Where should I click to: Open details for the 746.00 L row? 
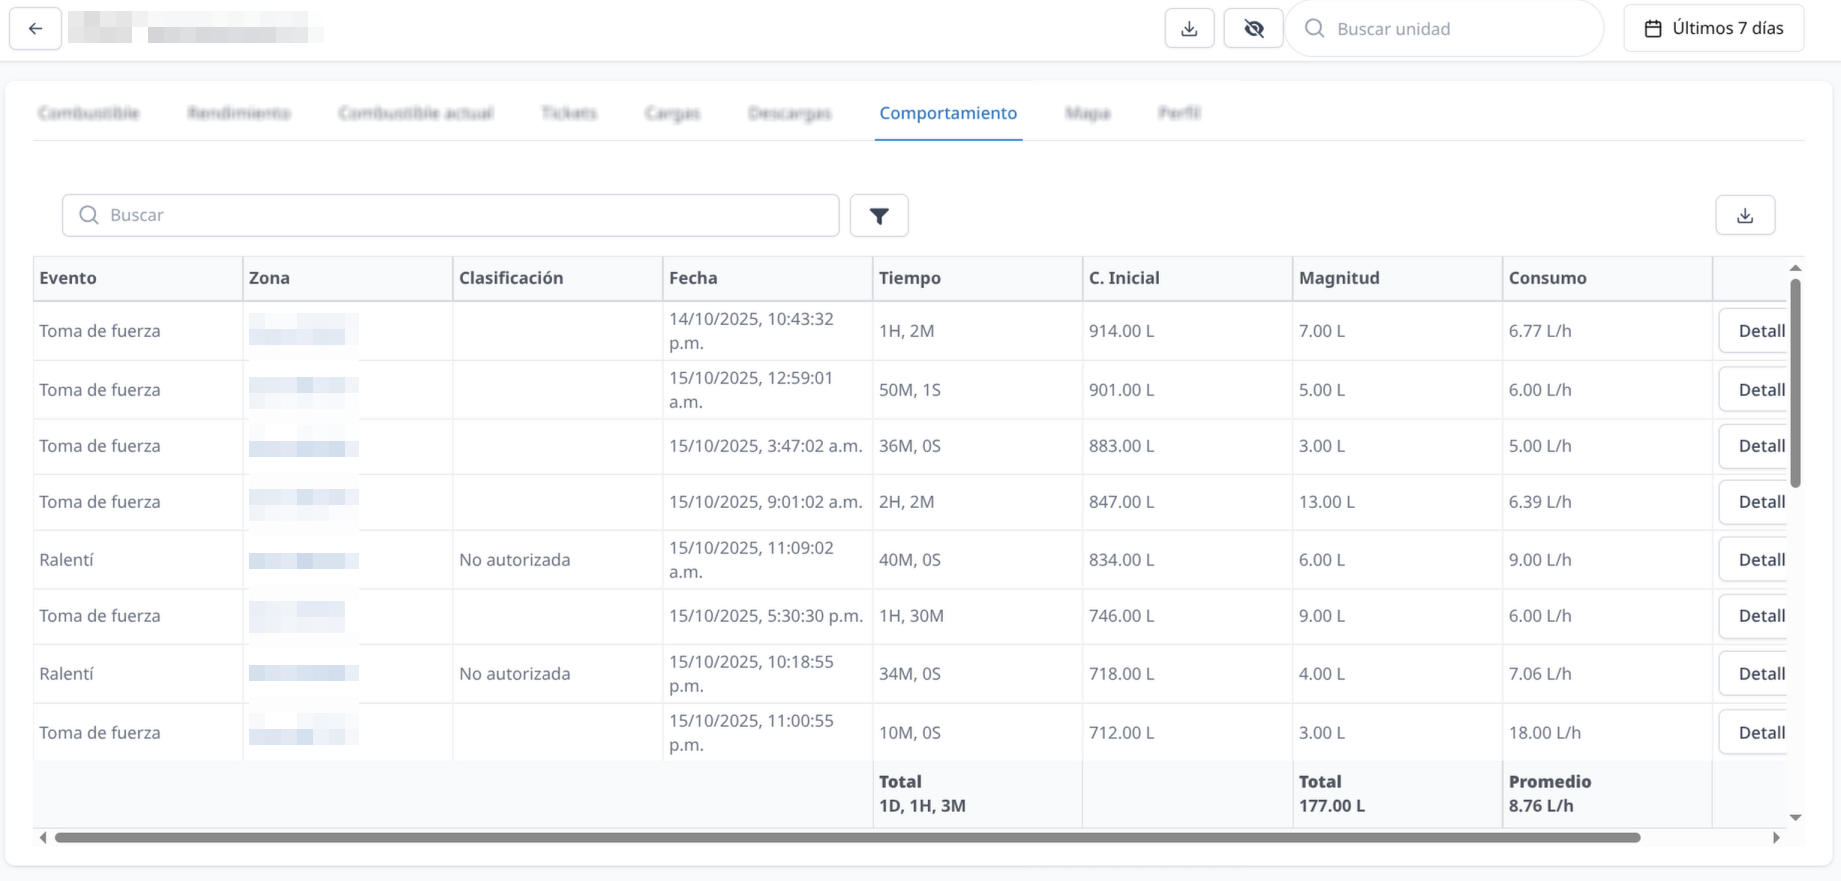[x=1754, y=616]
